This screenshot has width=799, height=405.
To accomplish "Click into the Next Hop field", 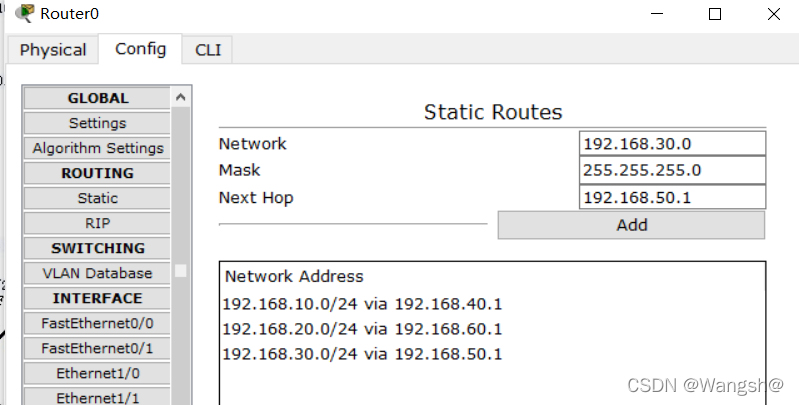I will (x=672, y=197).
